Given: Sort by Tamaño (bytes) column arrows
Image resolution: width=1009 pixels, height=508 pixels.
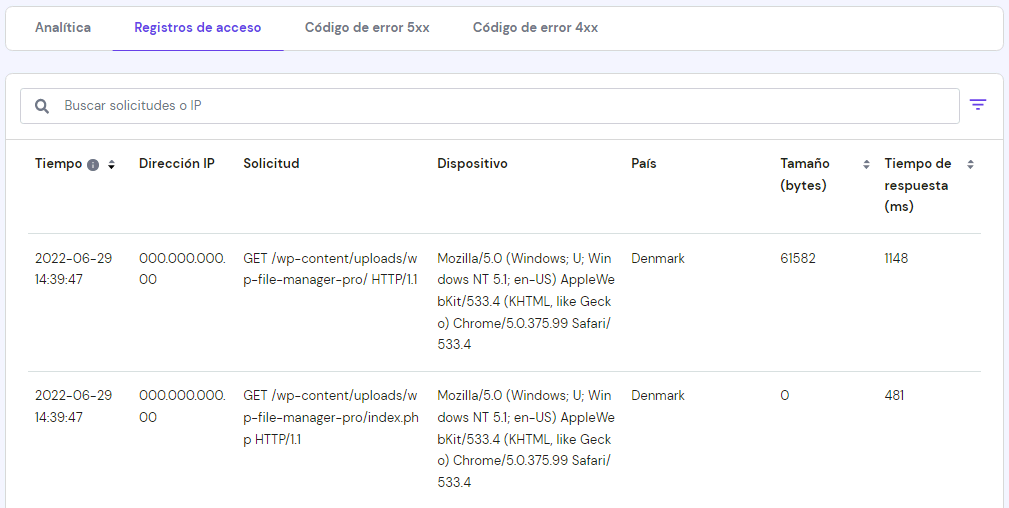Looking at the screenshot, I should pos(866,164).
